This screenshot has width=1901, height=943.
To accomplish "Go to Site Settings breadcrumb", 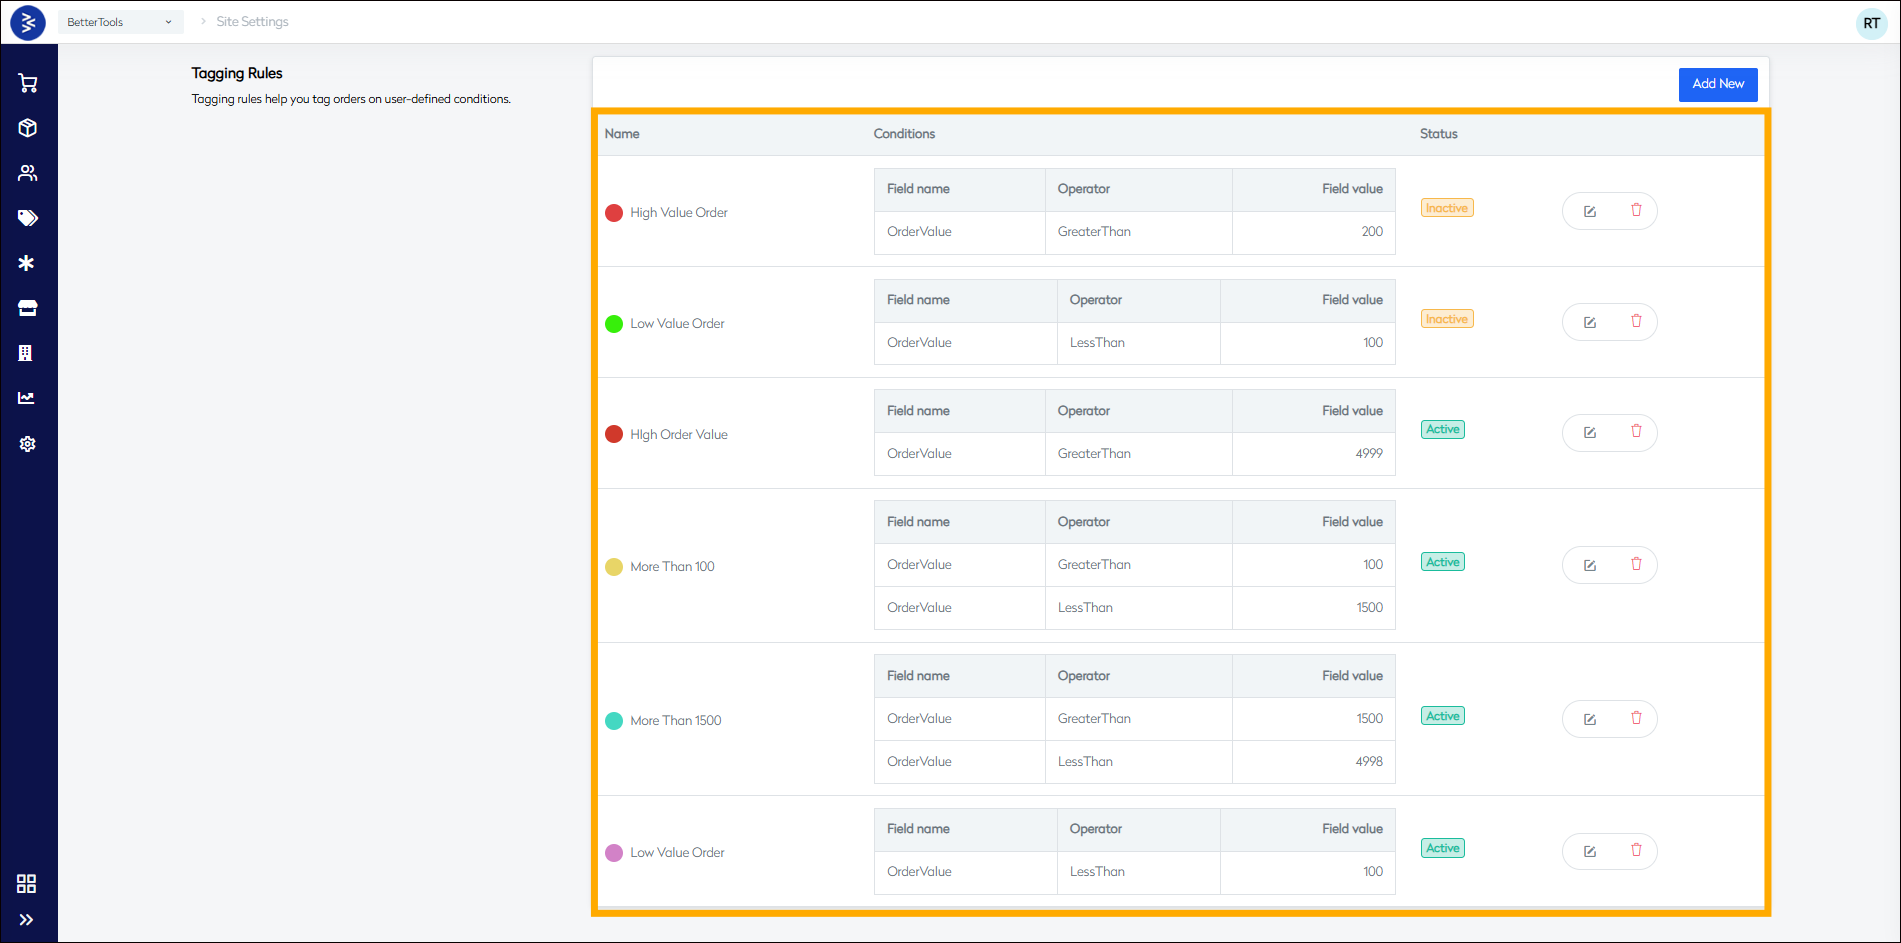I will [252, 22].
